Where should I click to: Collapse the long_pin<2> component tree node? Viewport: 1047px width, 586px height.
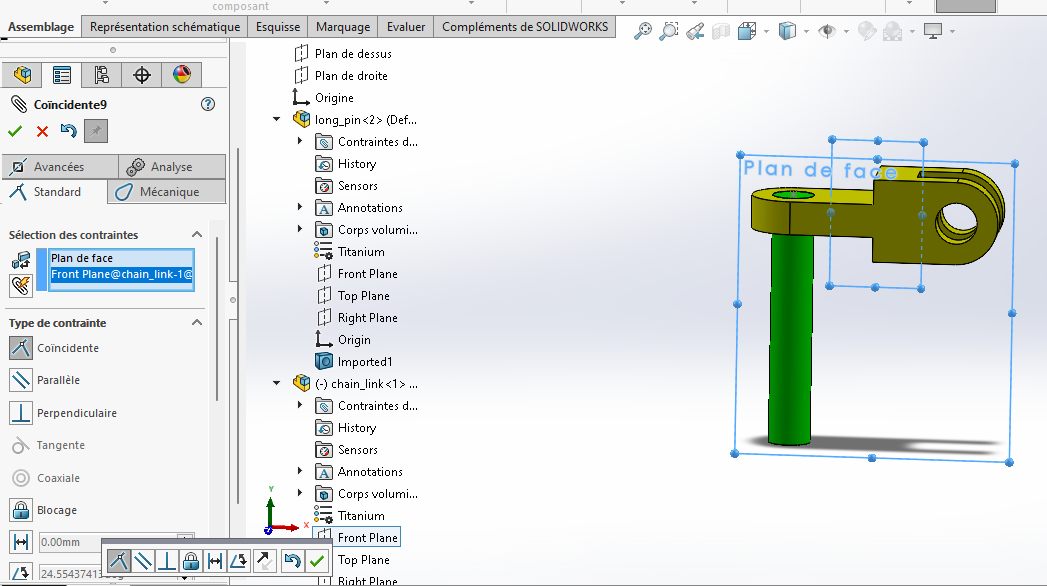tap(277, 119)
